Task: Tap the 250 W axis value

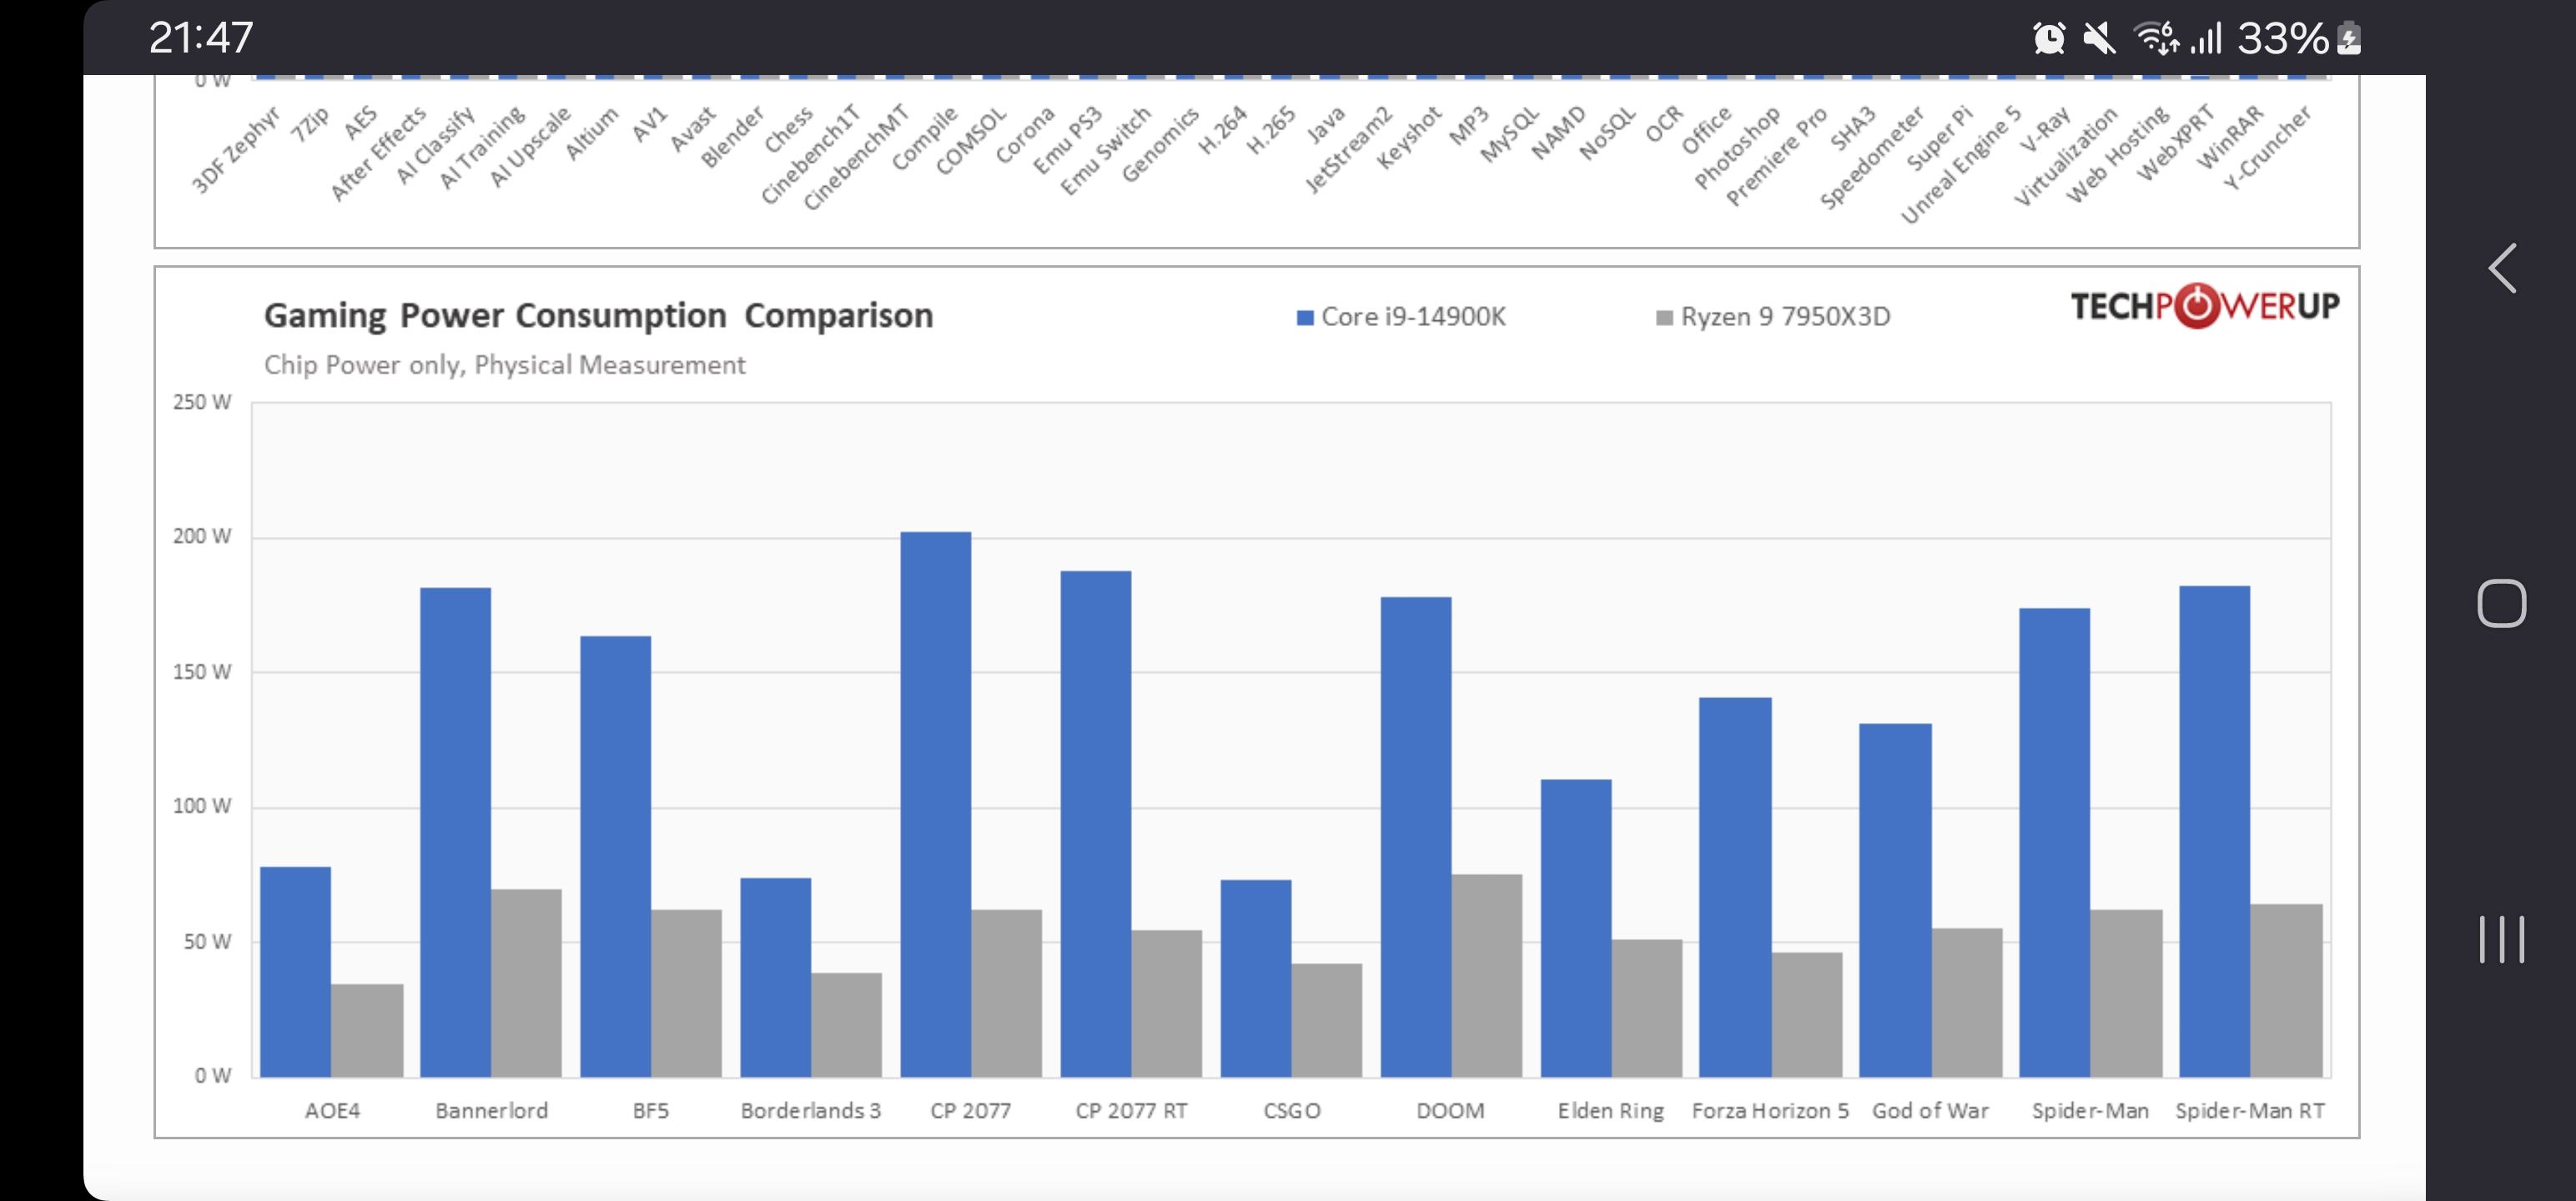Action: (x=201, y=402)
